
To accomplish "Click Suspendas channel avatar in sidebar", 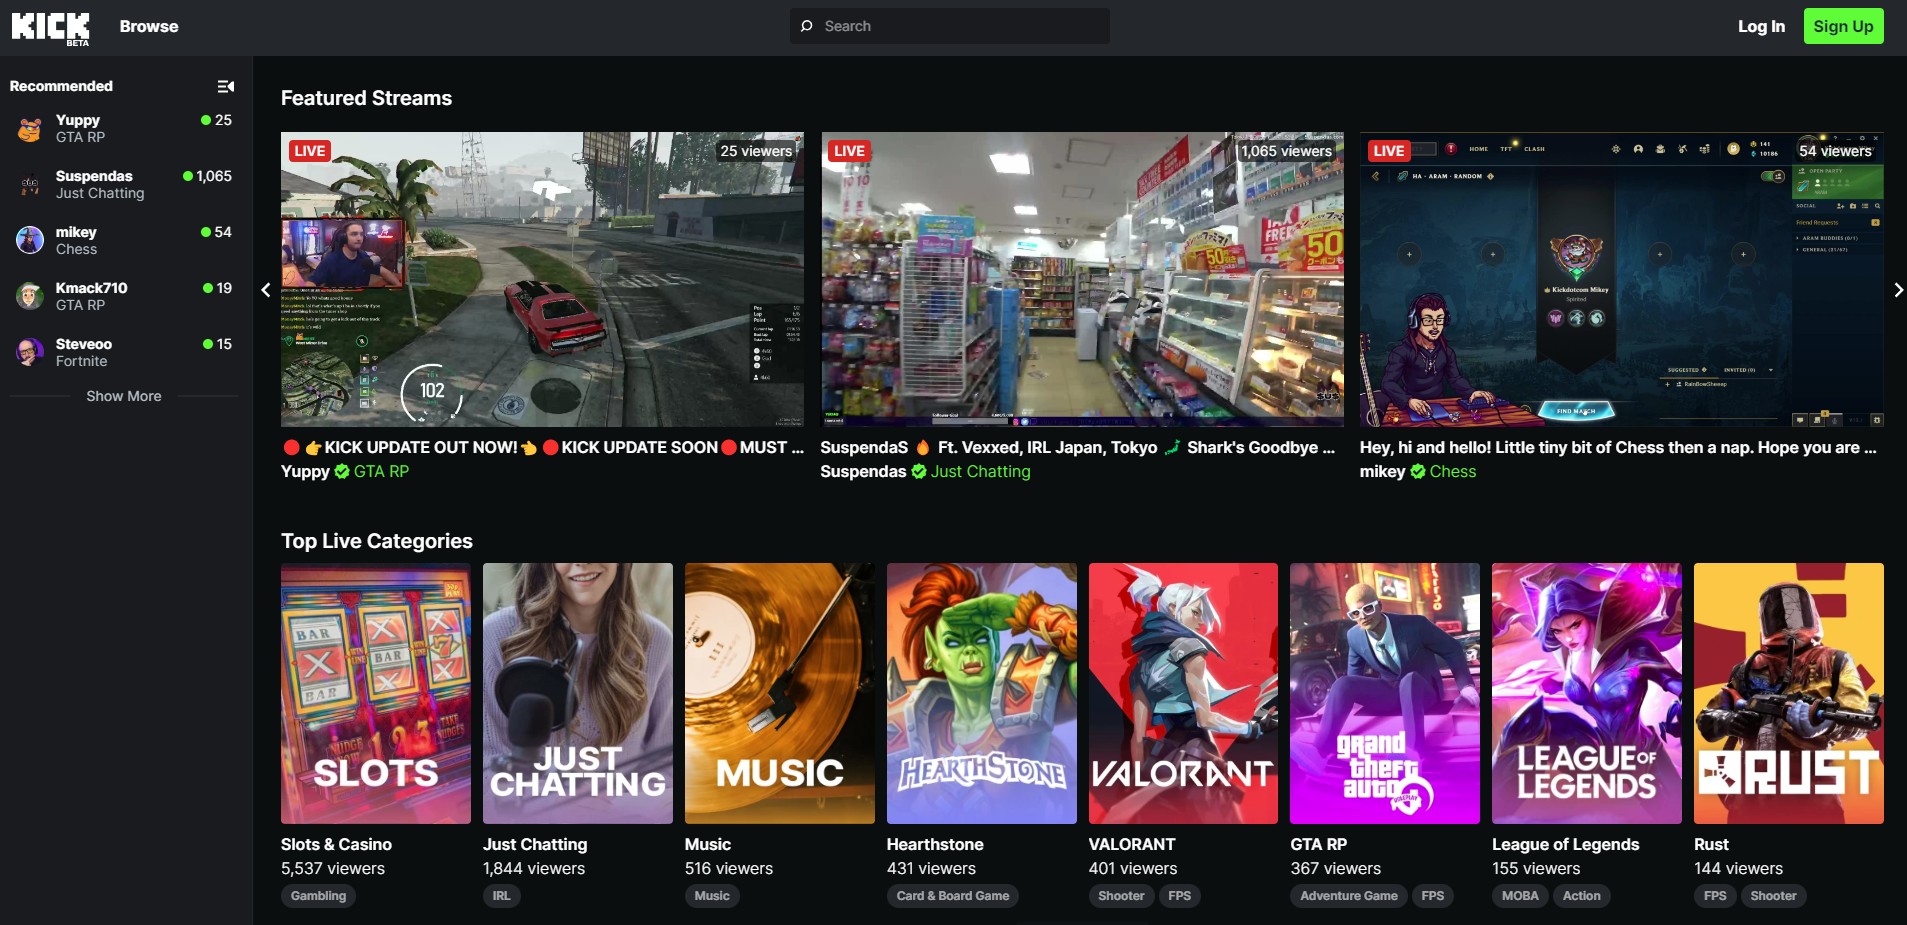I will tap(30, 185).
